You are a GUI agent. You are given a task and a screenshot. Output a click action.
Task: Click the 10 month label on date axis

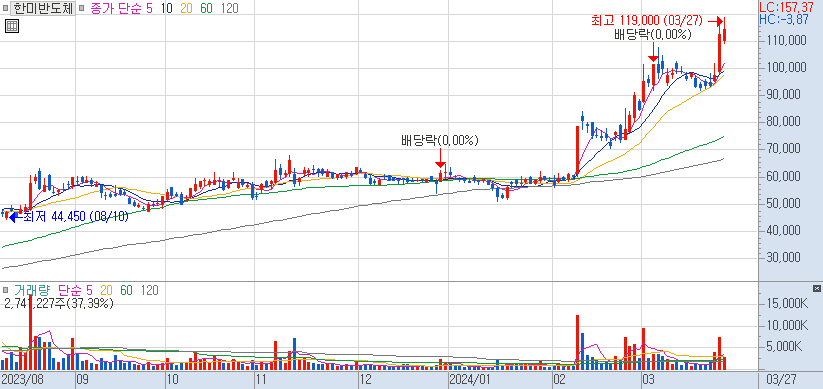coord(172,379)
